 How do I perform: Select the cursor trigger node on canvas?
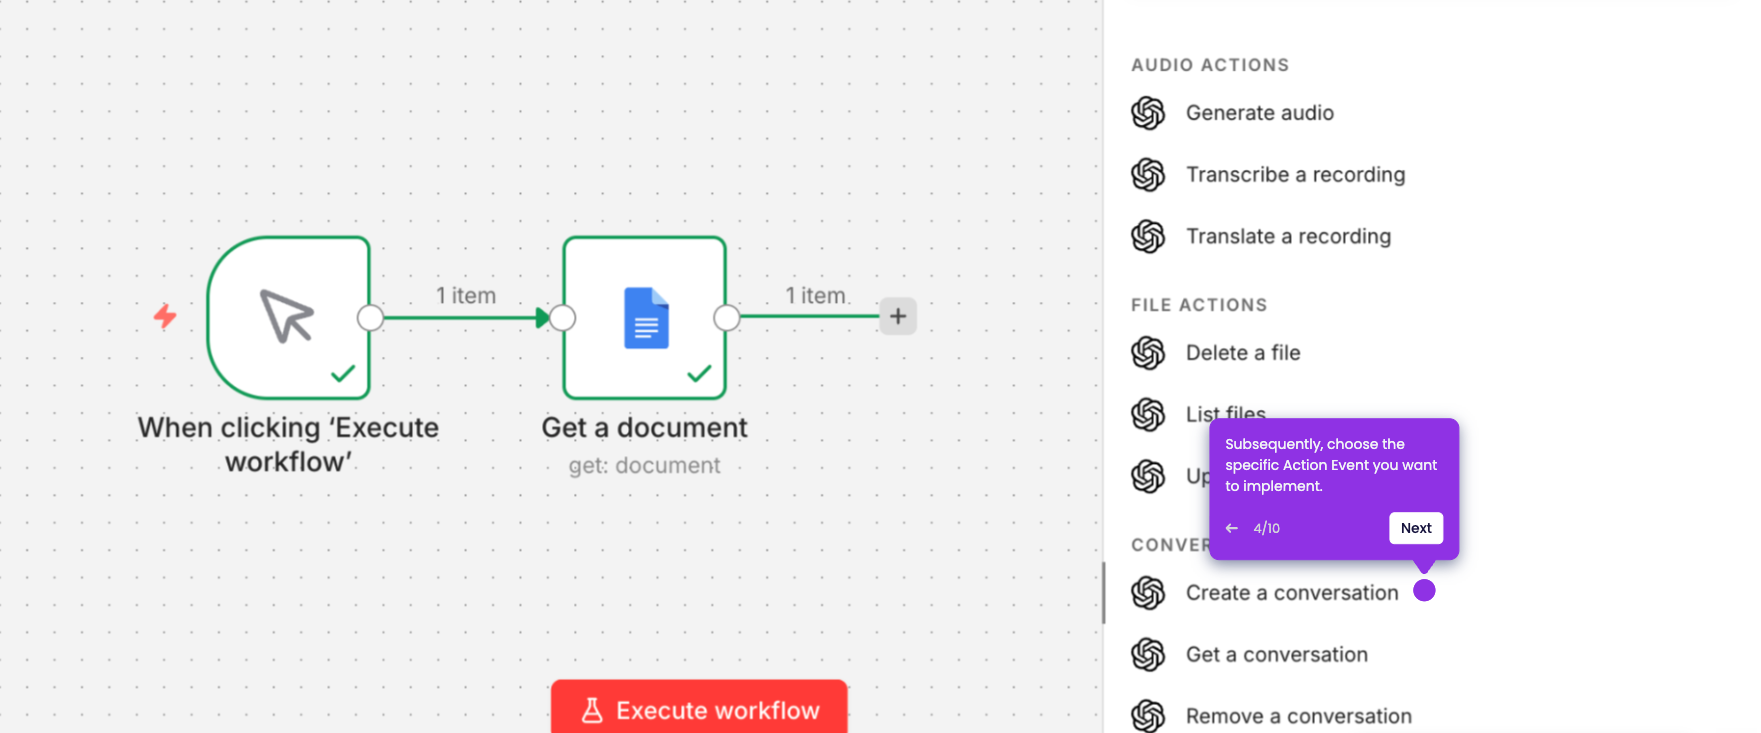click(x=288, y=317)
